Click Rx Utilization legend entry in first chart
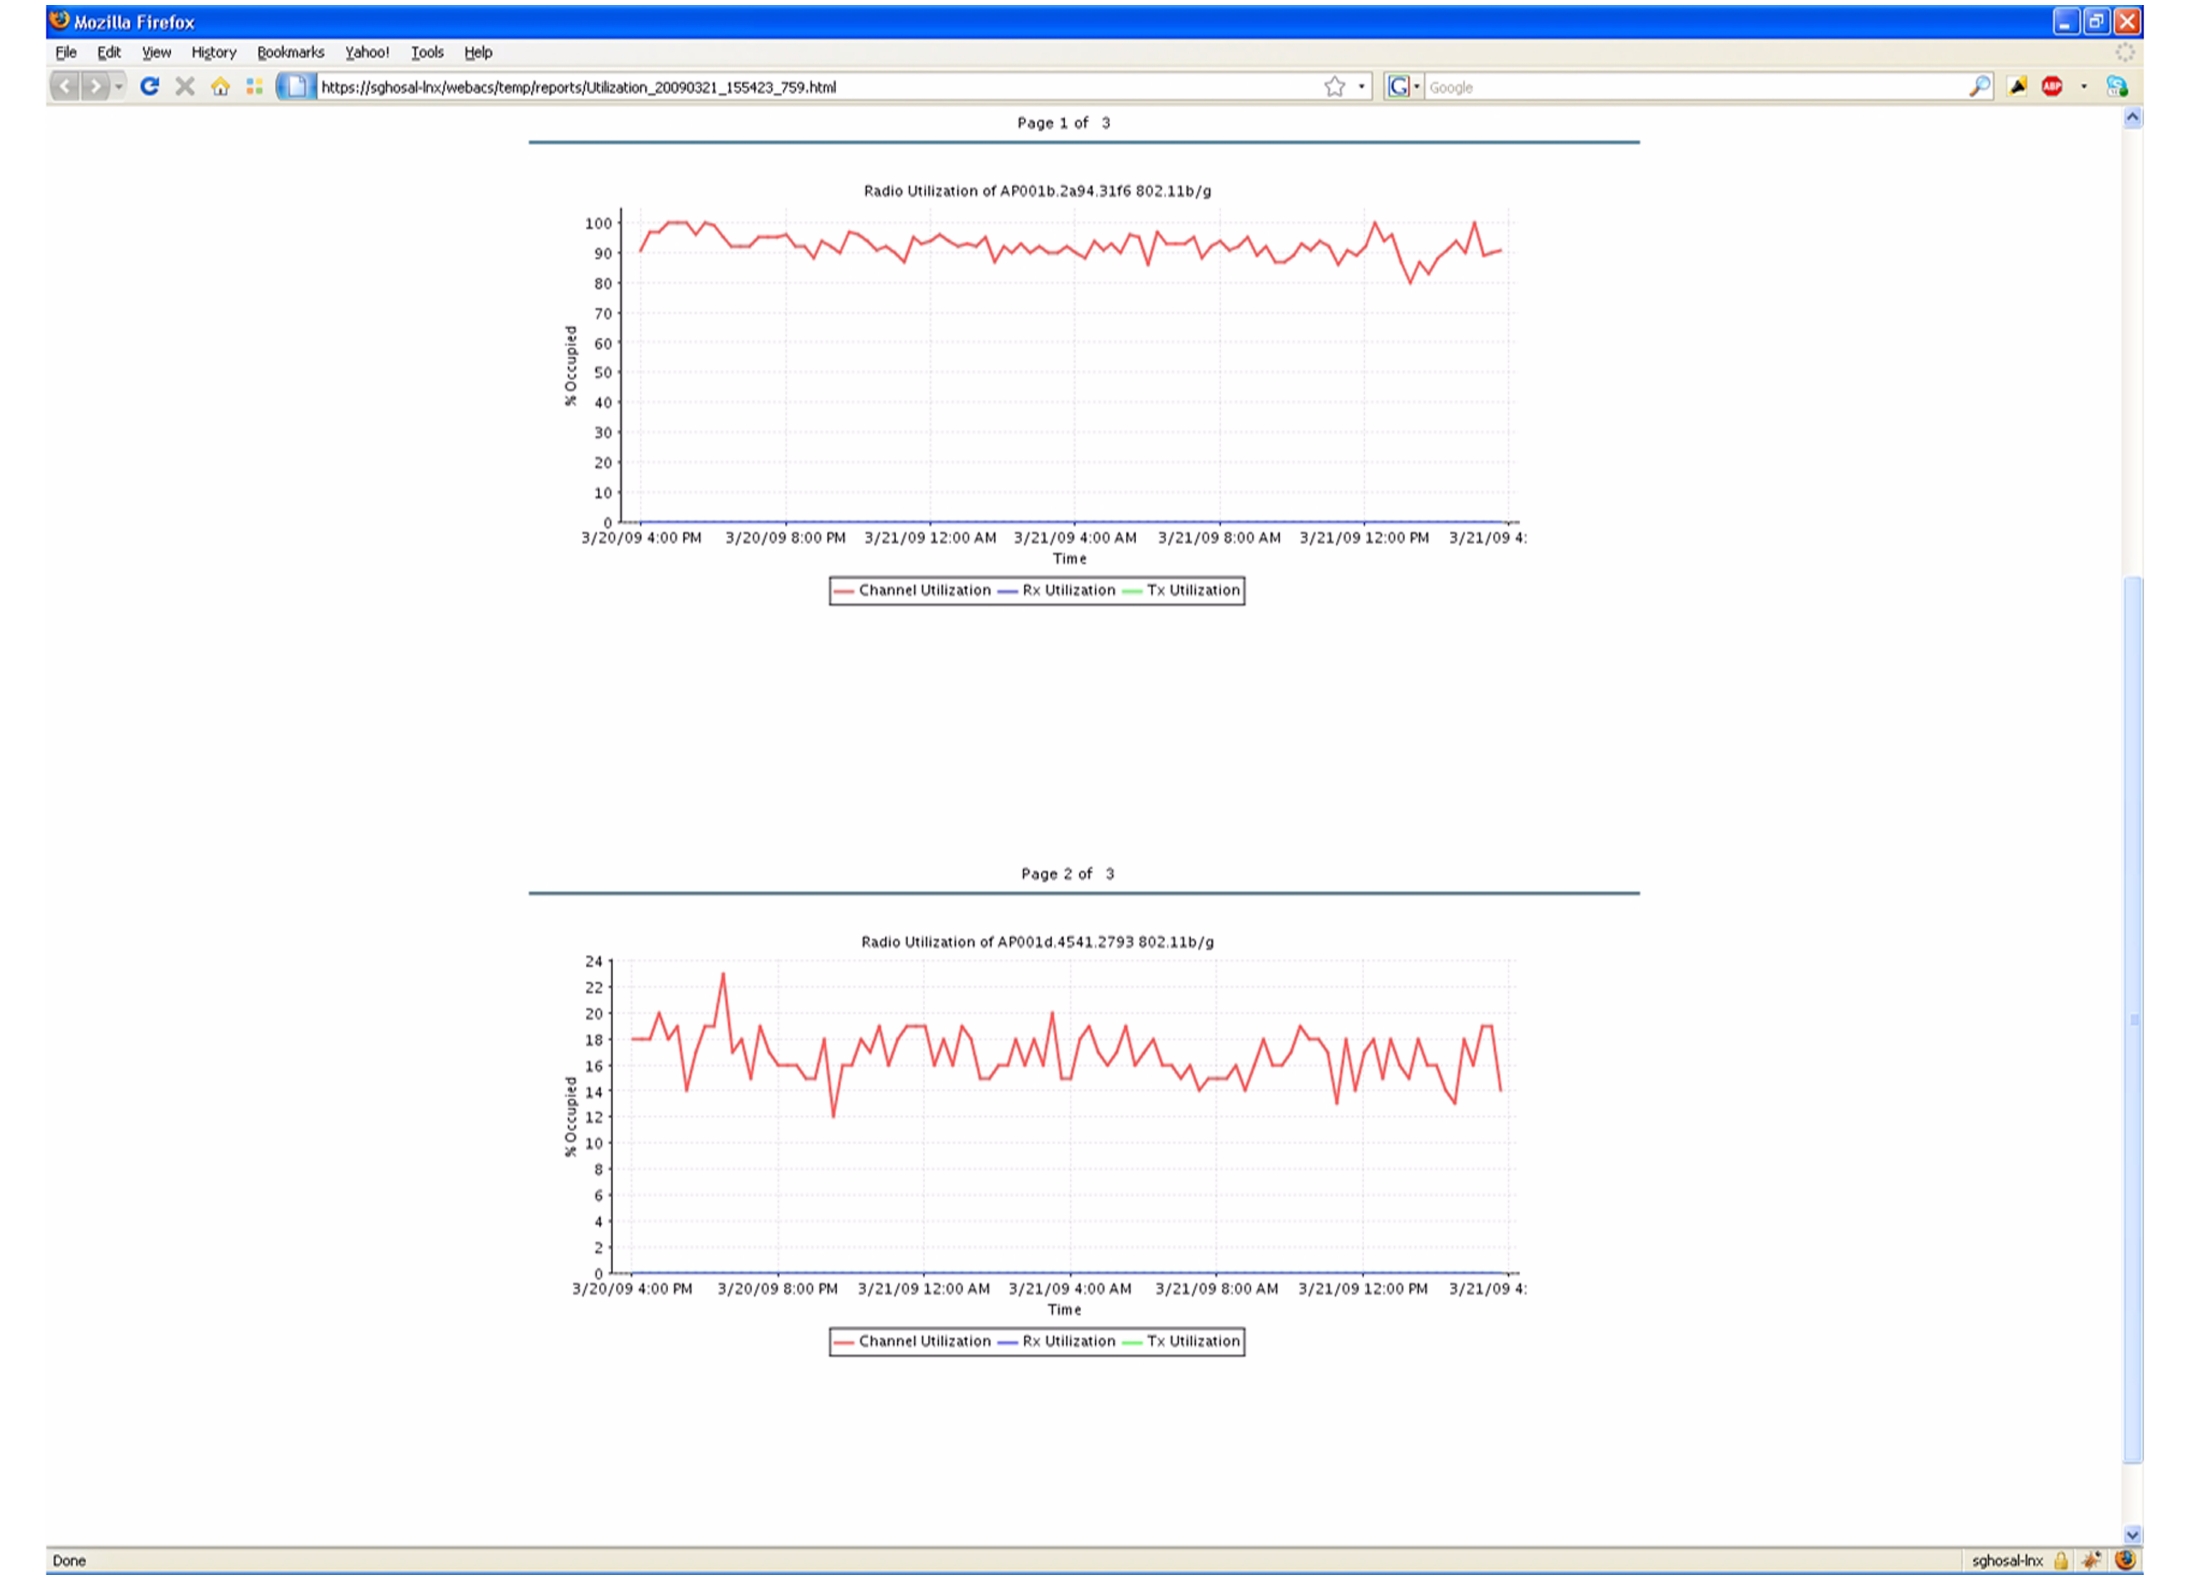Screen dimensions: 2190x1580 1056,591
